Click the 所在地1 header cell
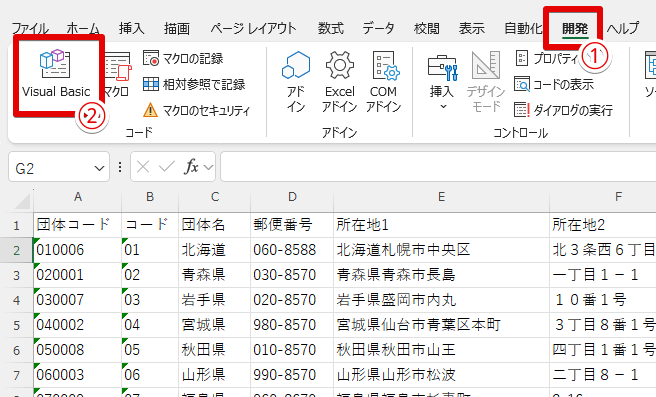Image resolution: width=656 pixels, height=397 pixels. pos(441,225)
